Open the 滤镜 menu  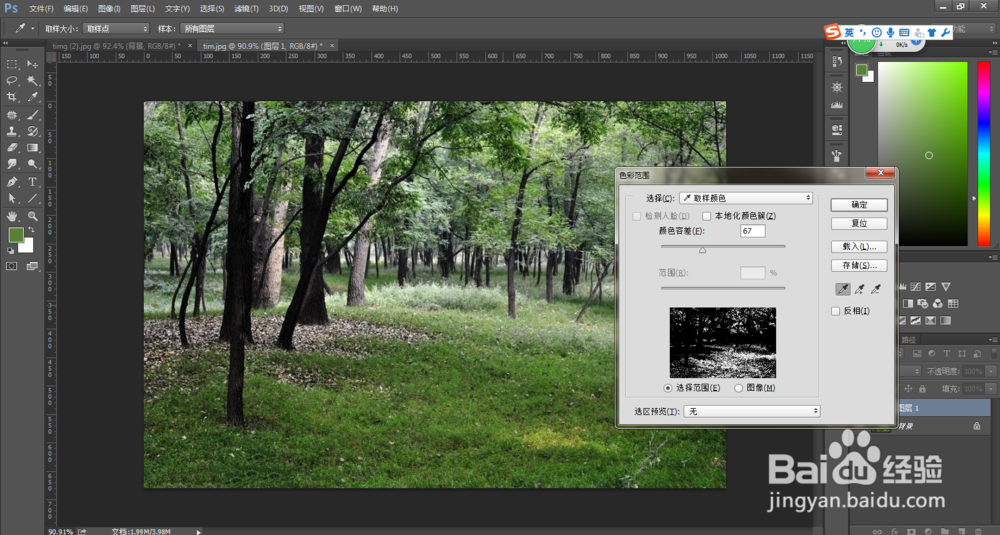(246, 9)
